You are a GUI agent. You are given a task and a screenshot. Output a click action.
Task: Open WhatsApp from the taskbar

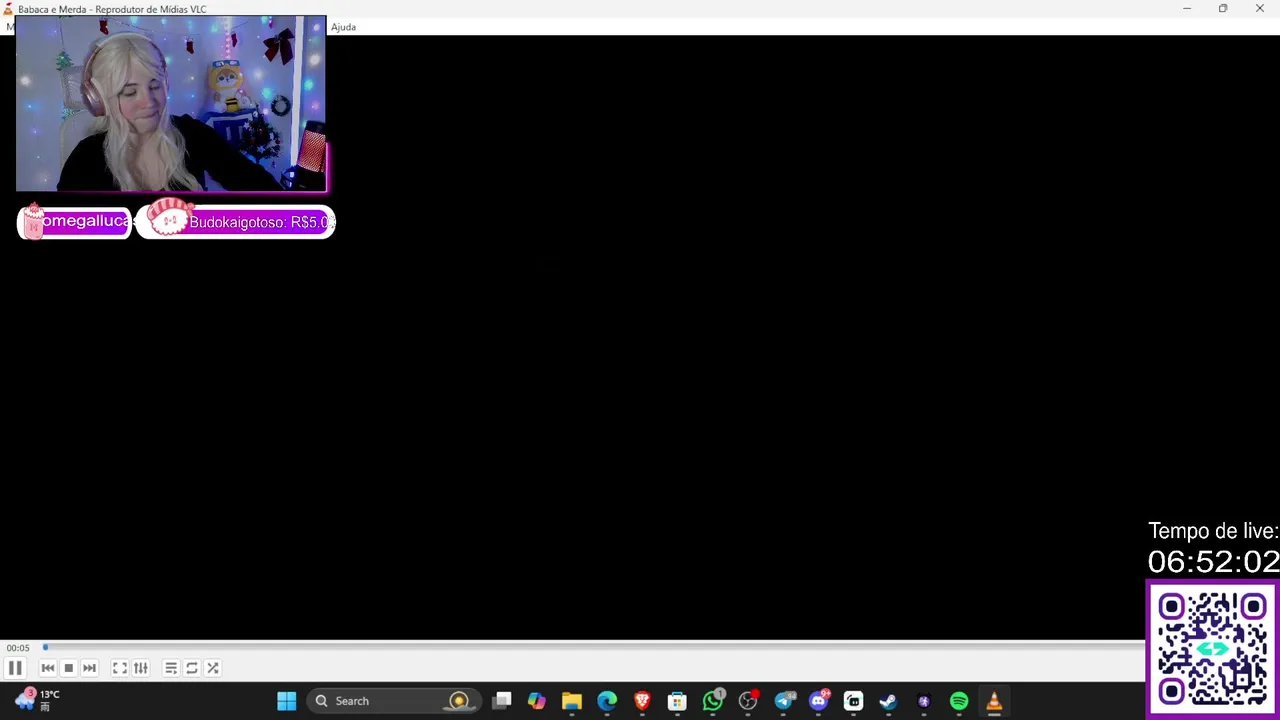click(x=713, y=701)
